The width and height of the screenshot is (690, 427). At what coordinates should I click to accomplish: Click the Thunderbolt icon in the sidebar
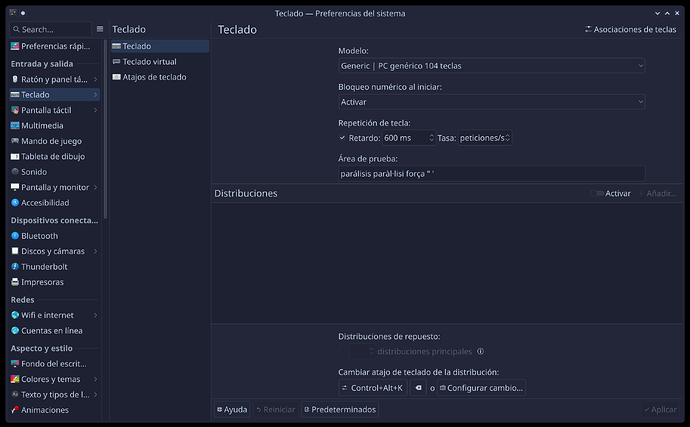(15, 267)
